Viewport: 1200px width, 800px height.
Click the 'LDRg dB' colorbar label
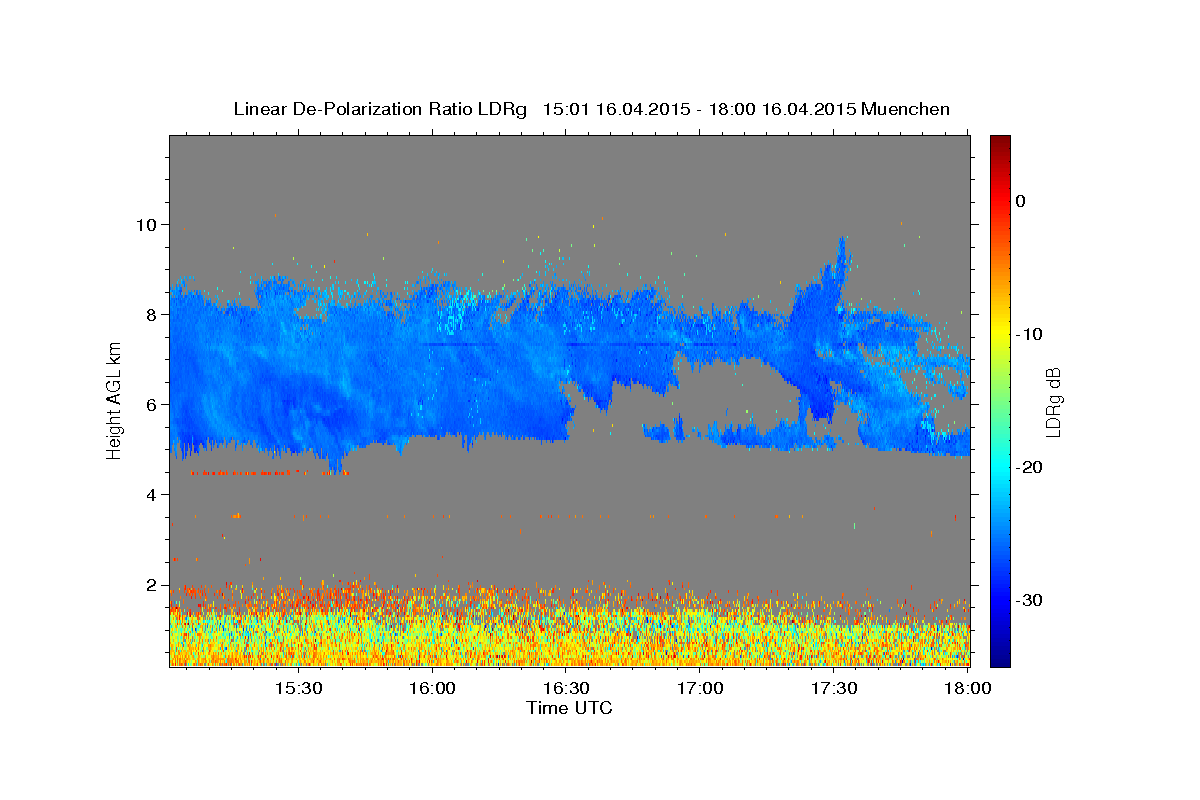tap(1052, 403)
